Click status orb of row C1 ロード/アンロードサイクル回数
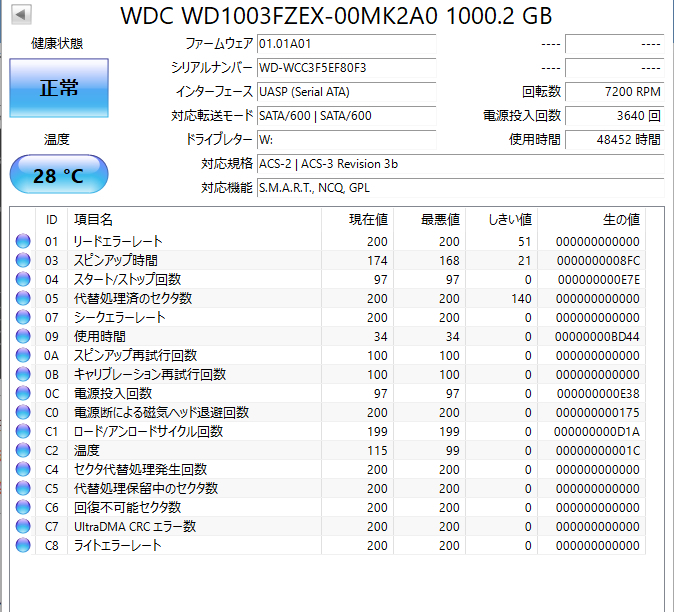Viewport: 674px width, 612px height. coord(23,431)
